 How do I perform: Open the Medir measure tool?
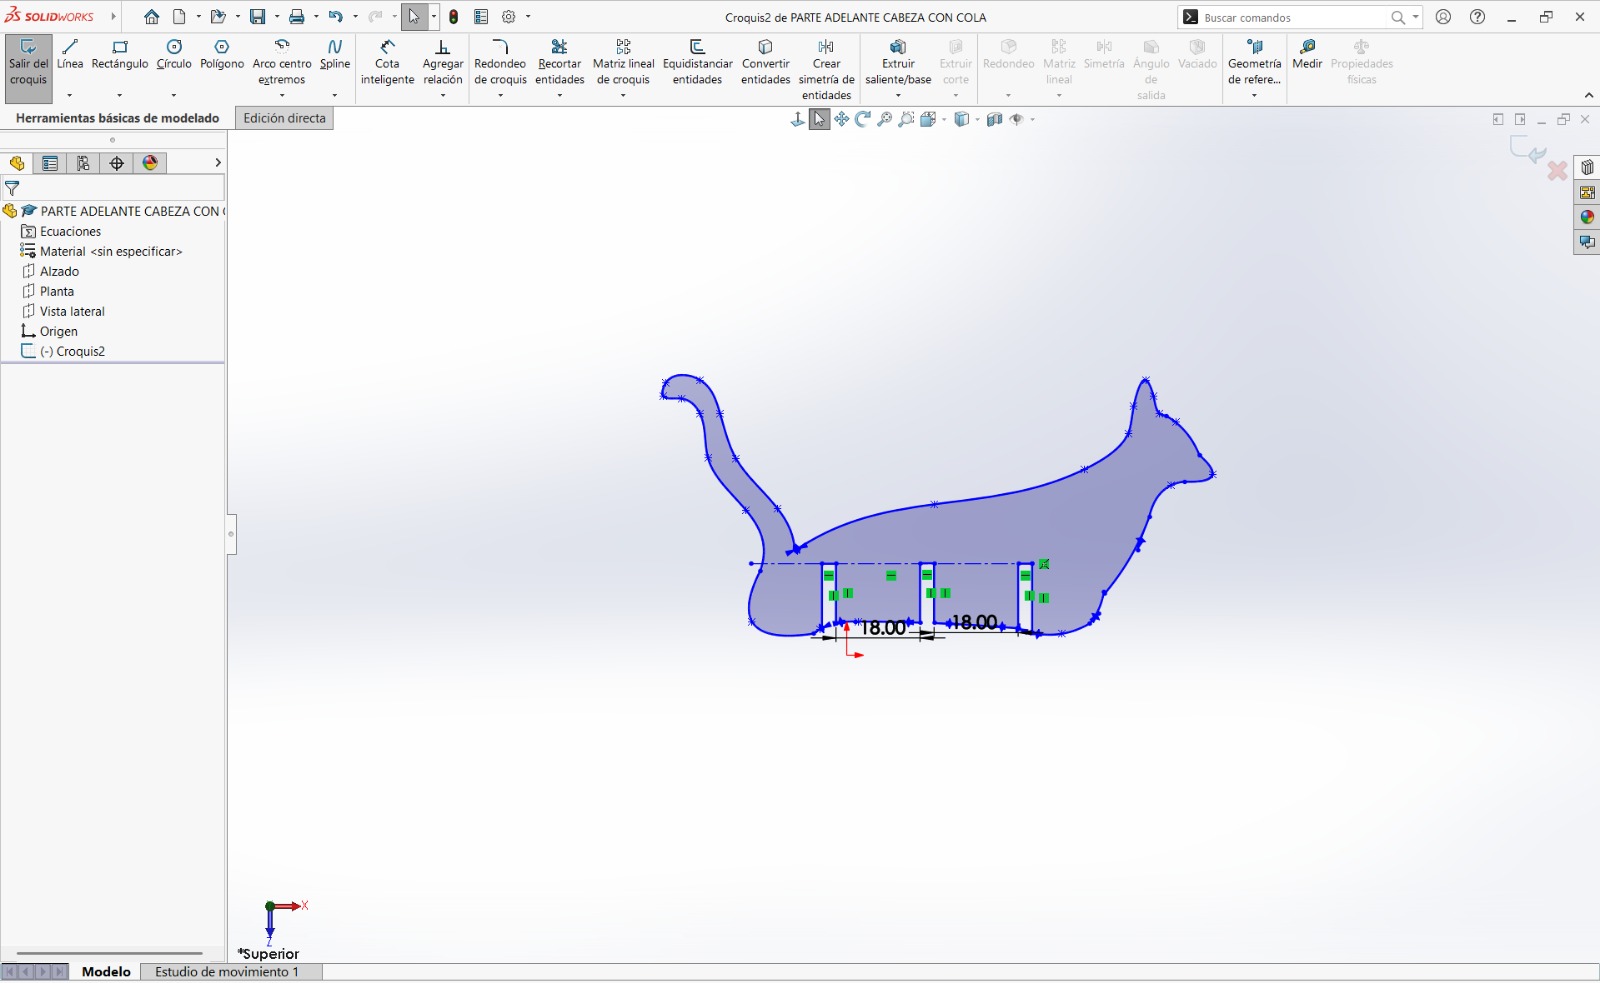1307,55
